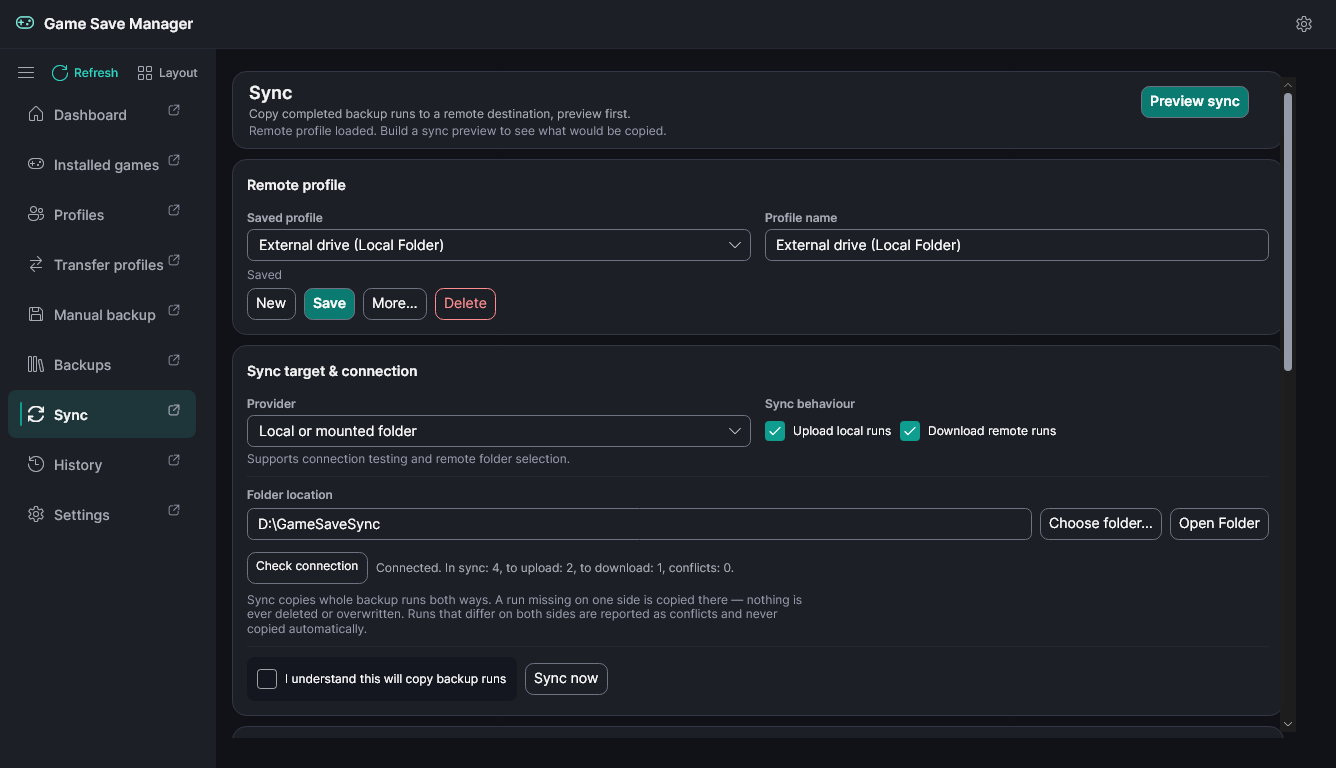The height and width of the screenshot is (768, 1336).
Task: Pop out Manual backup external icon
Action: coord(174,310)
